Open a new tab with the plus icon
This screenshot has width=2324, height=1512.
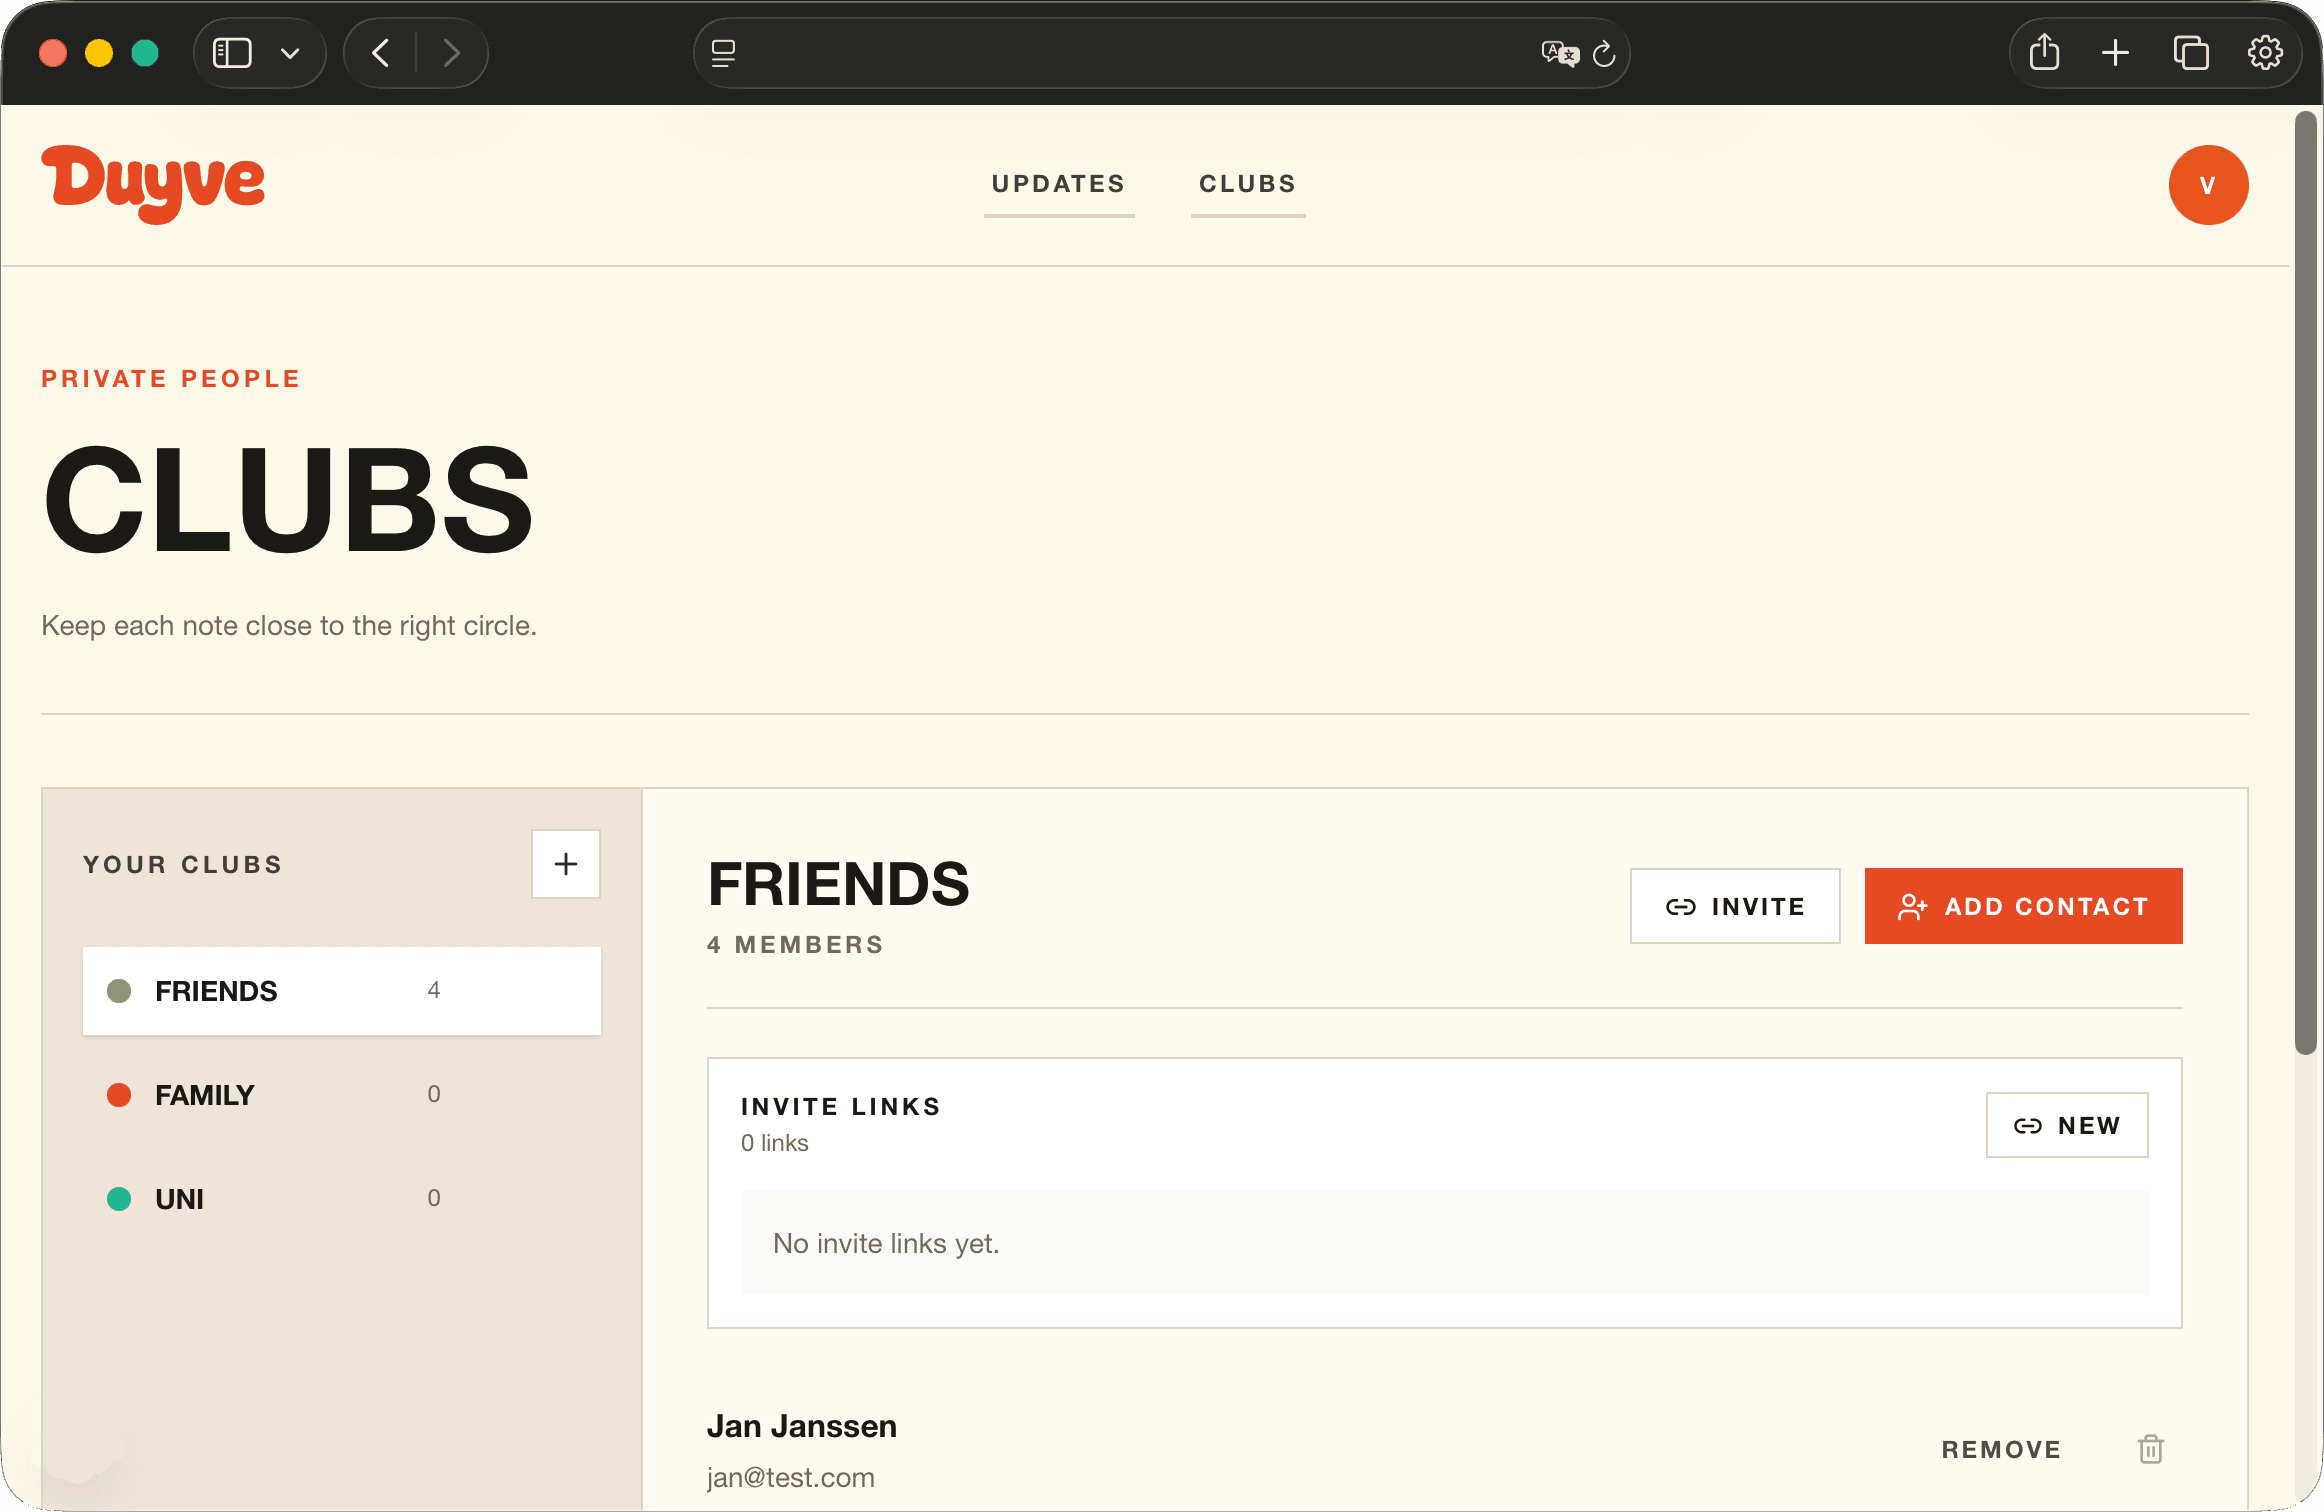[2115, 53]
